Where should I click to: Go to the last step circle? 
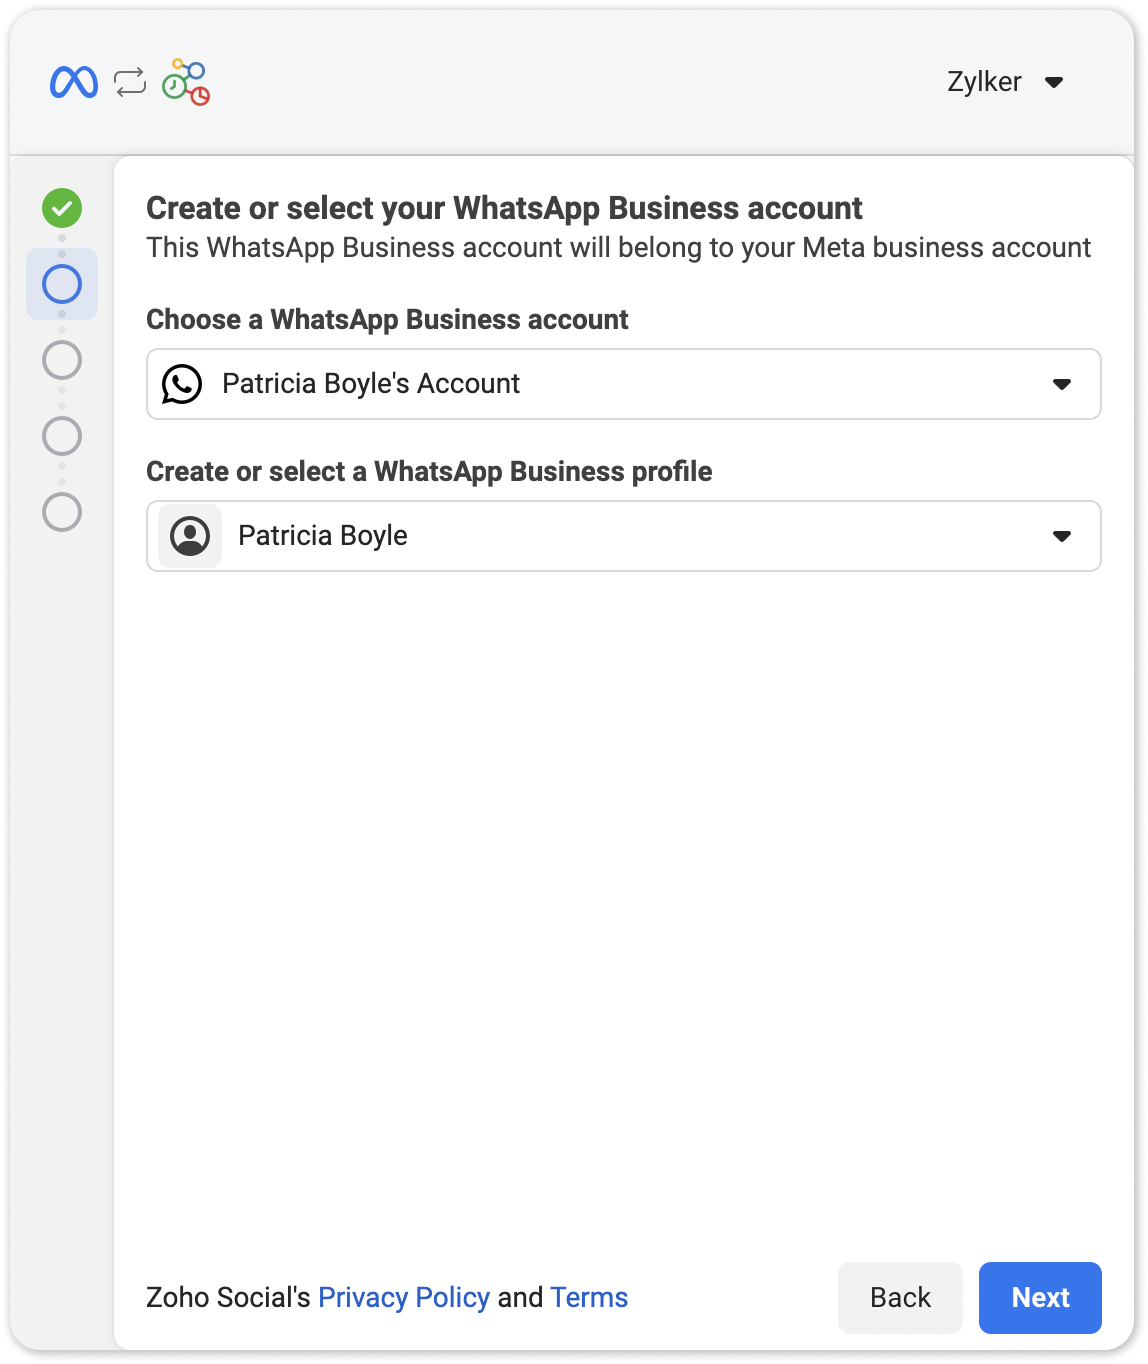tap(62, 512)
